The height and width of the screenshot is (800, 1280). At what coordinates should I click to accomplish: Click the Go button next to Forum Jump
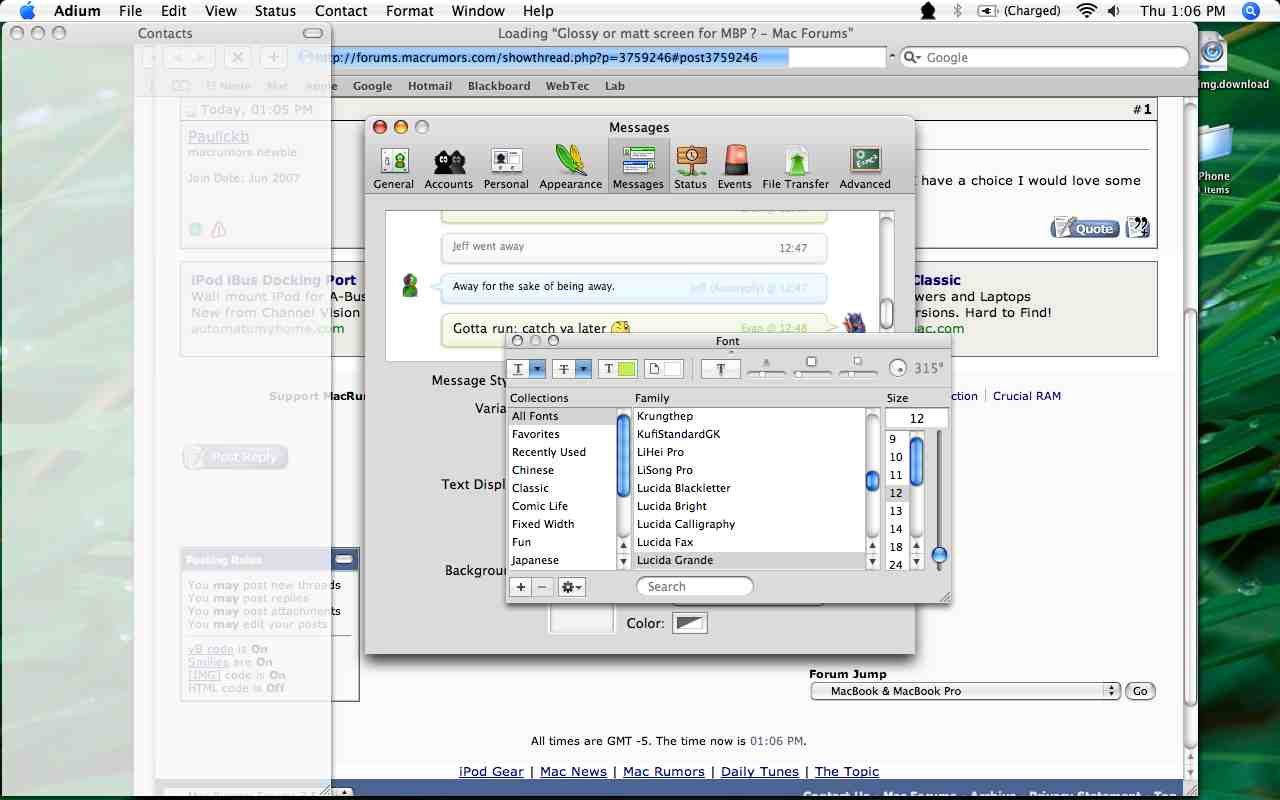pyautogui.click(x=1140, y=691)
